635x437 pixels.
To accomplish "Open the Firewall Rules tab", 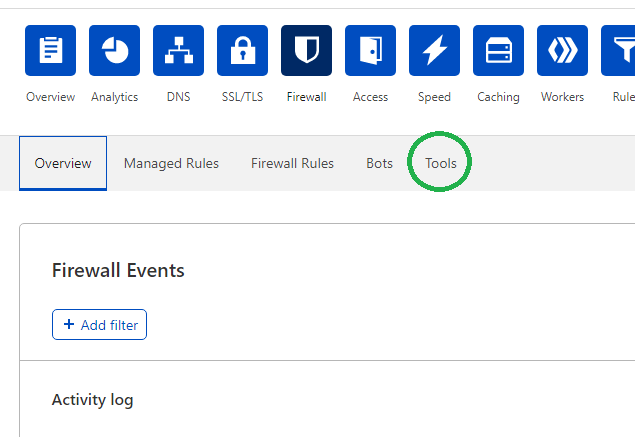I will [292, 163].
